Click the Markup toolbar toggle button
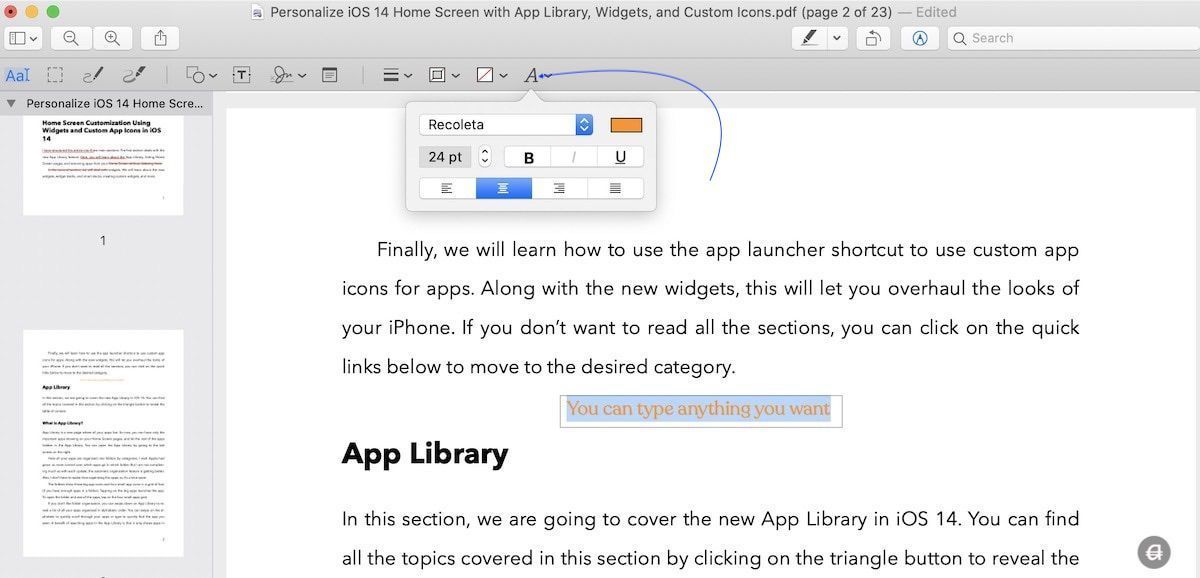The width and height of the screenshot is (1200, 578). tap(919, 38)
